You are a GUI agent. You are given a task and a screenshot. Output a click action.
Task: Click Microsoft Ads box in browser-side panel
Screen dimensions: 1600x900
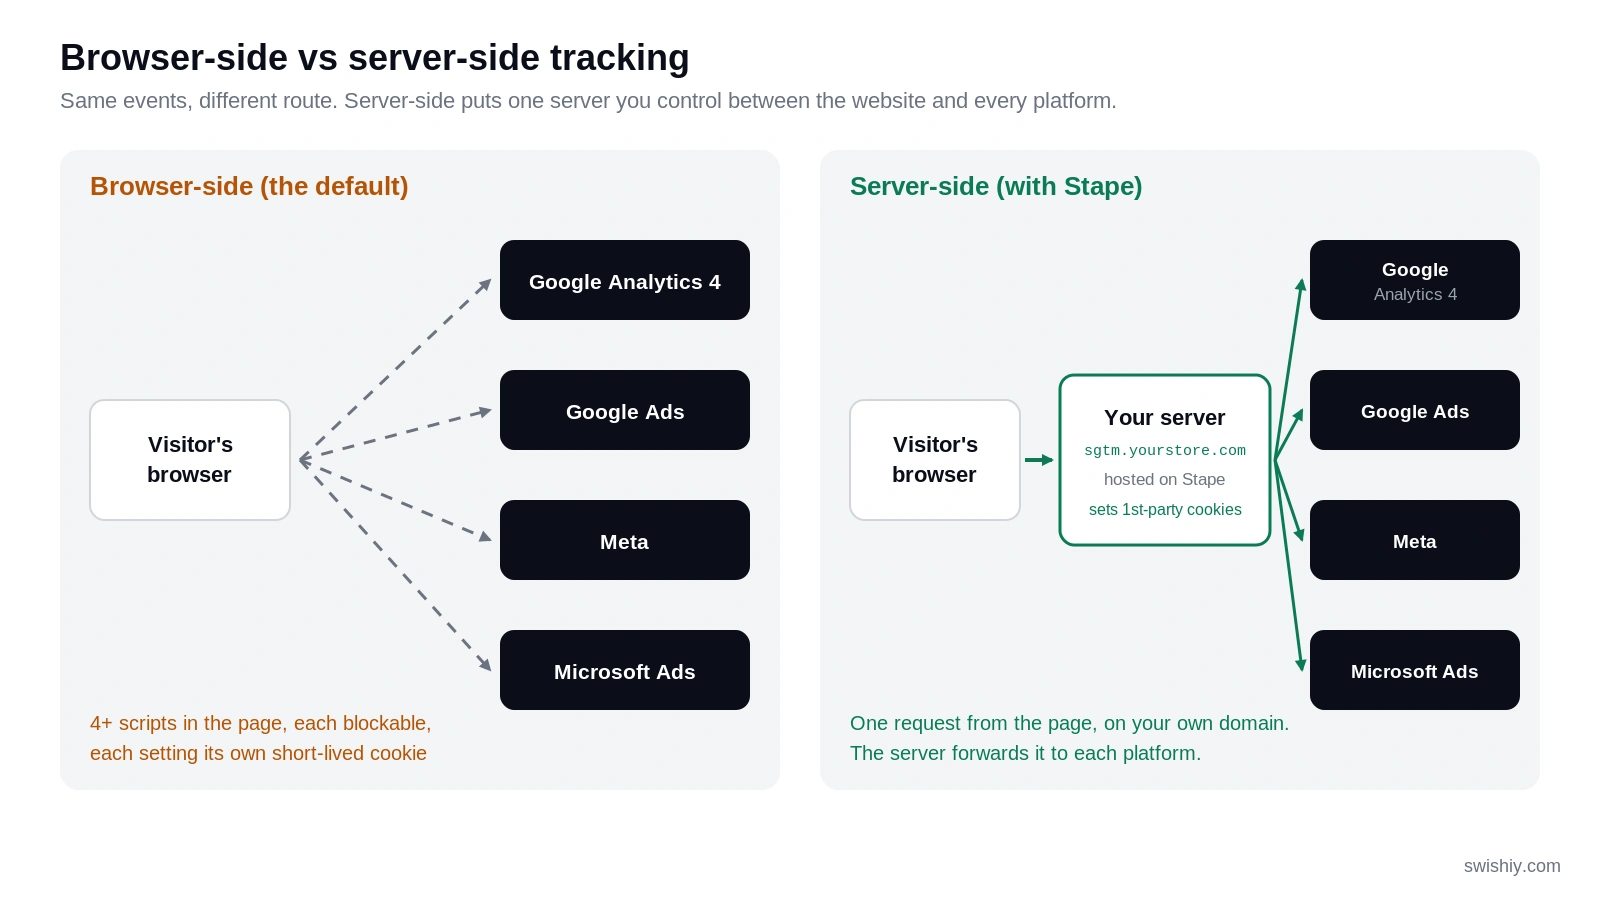[625, 670]
